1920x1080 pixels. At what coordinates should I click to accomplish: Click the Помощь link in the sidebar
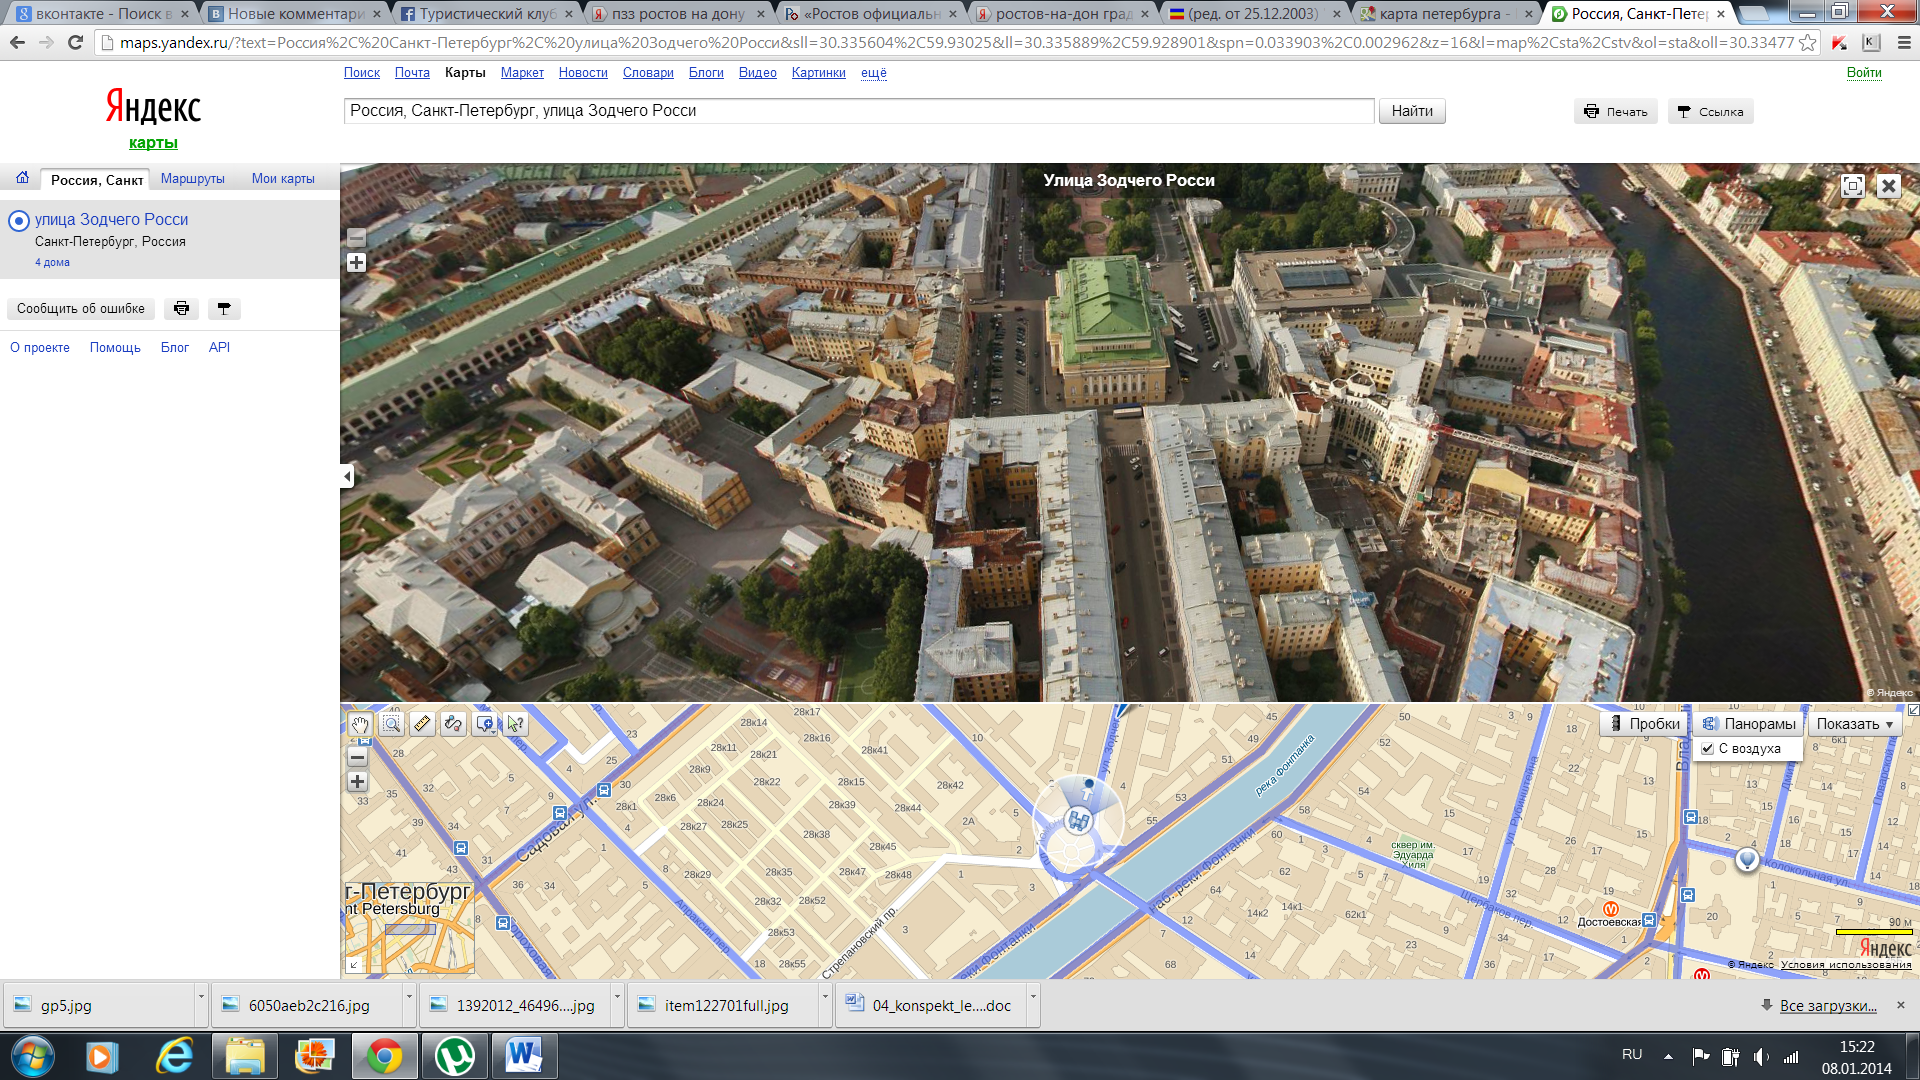(x=115, y=348)
